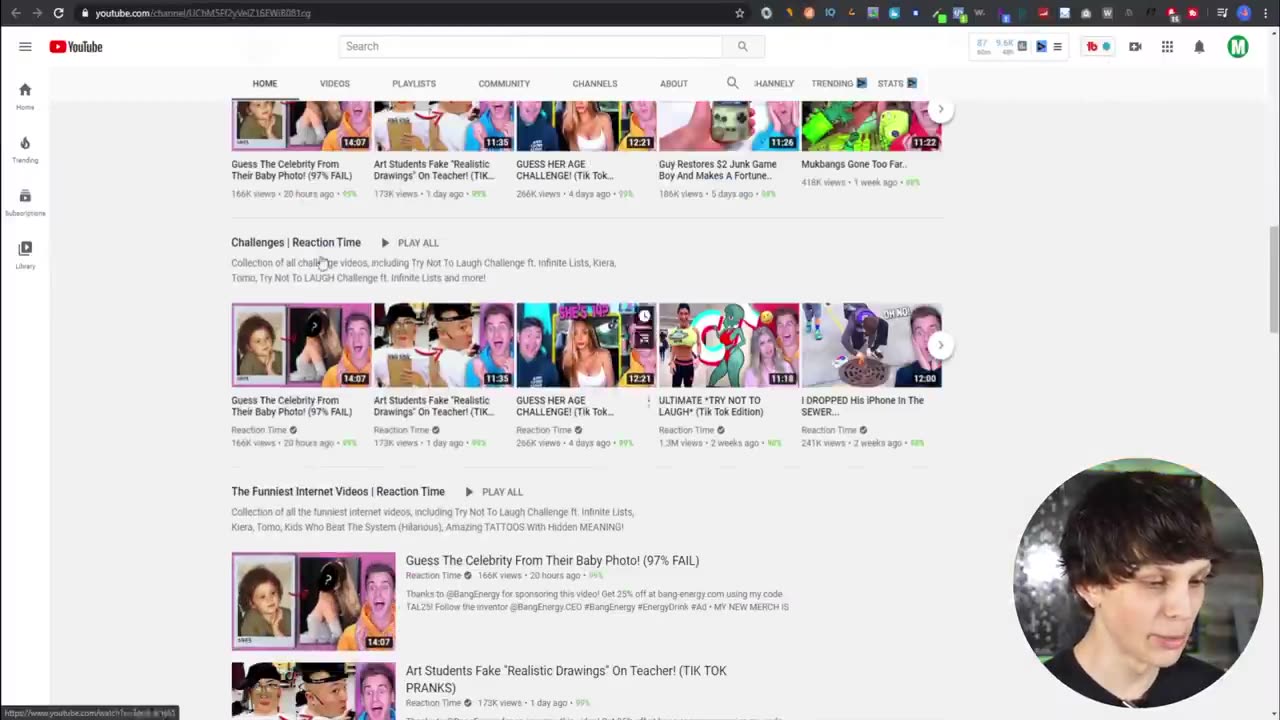Image resolution: width=1280 pixels, height=720 pixels.
Task: Open Mukbangs Gone Too Far video title
Action: (x=853, y=164)
